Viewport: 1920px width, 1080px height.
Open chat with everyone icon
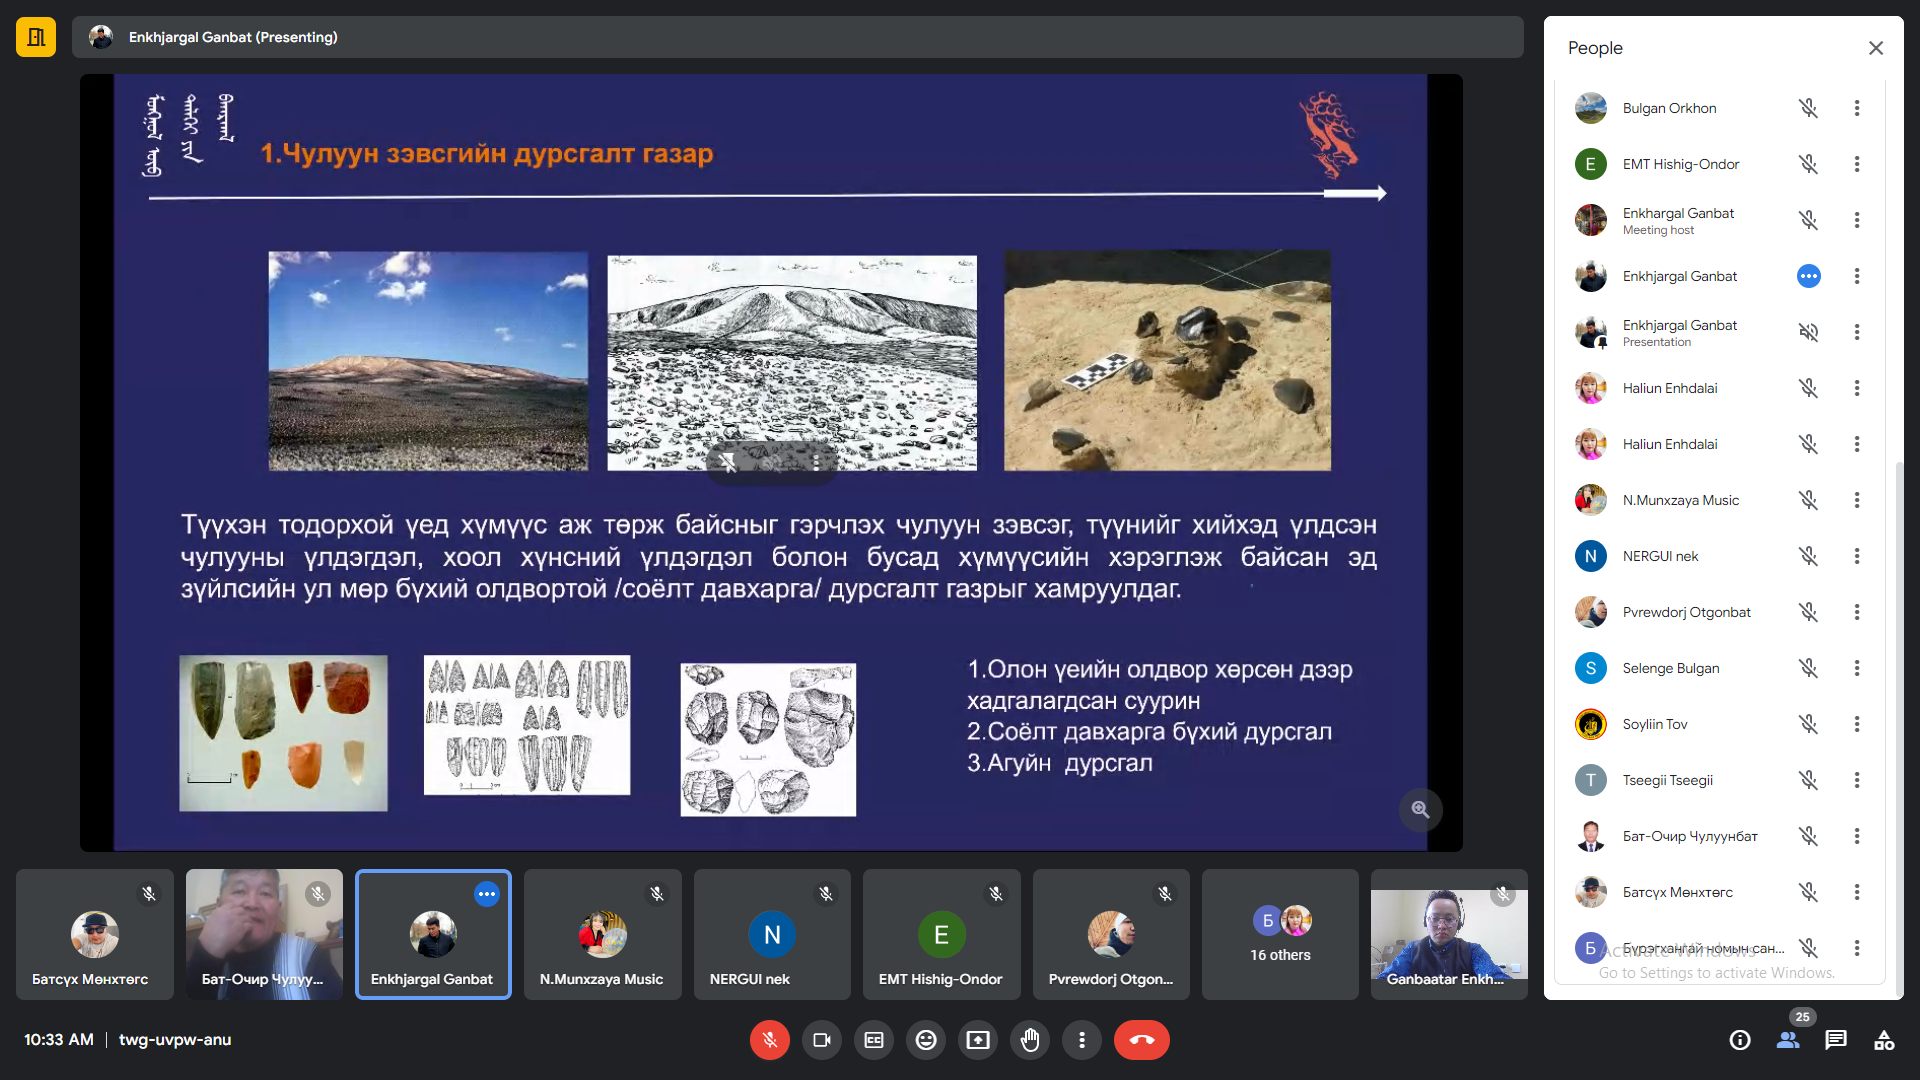1836,1040
